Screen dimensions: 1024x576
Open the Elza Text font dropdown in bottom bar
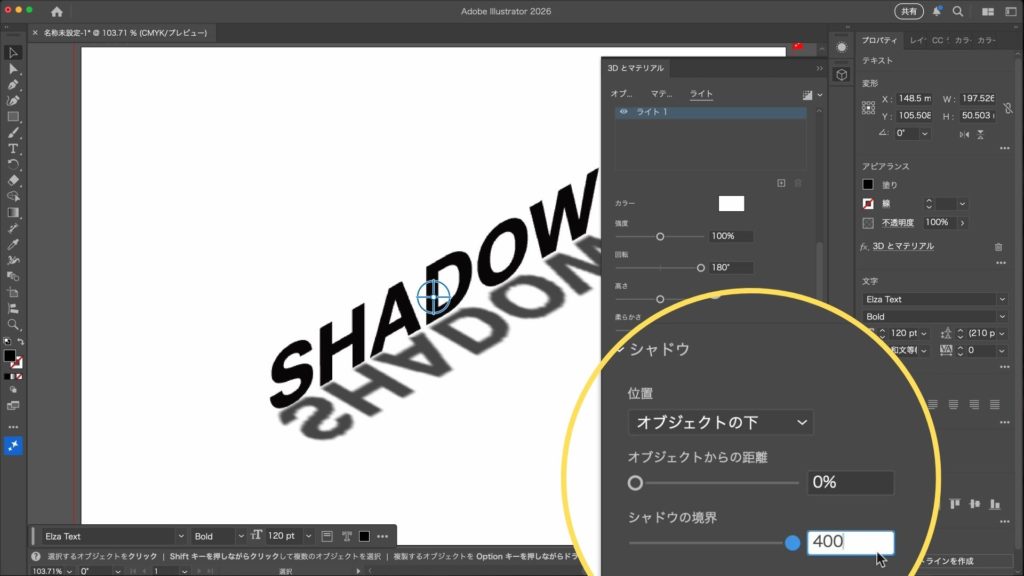(112, 536)
